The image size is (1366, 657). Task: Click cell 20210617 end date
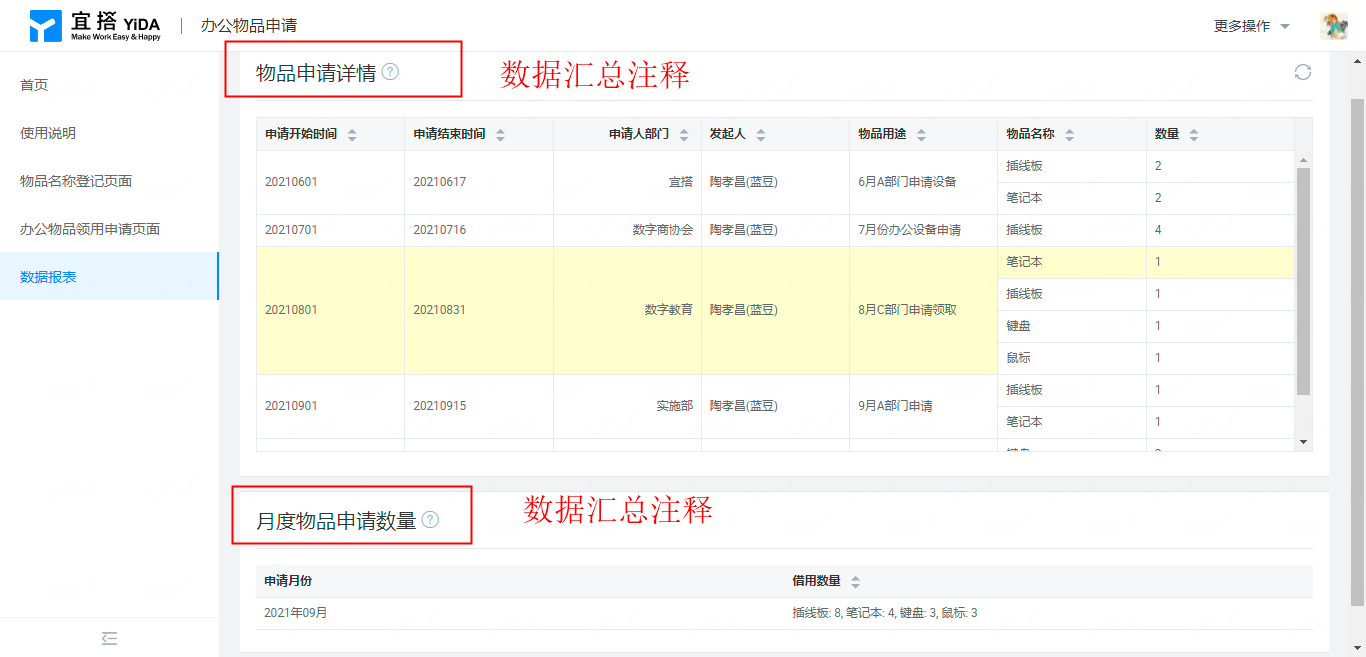pos(478,182)
